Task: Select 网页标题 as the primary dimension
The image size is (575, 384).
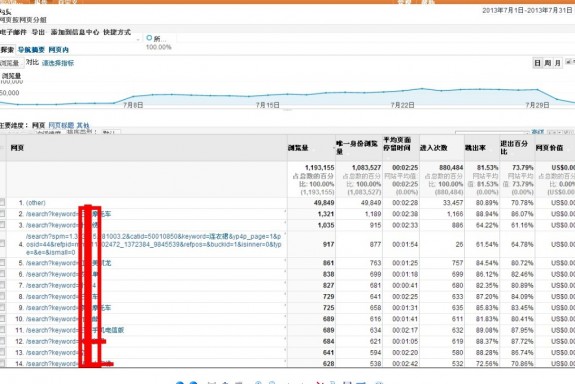Action: tap(61, 125)
